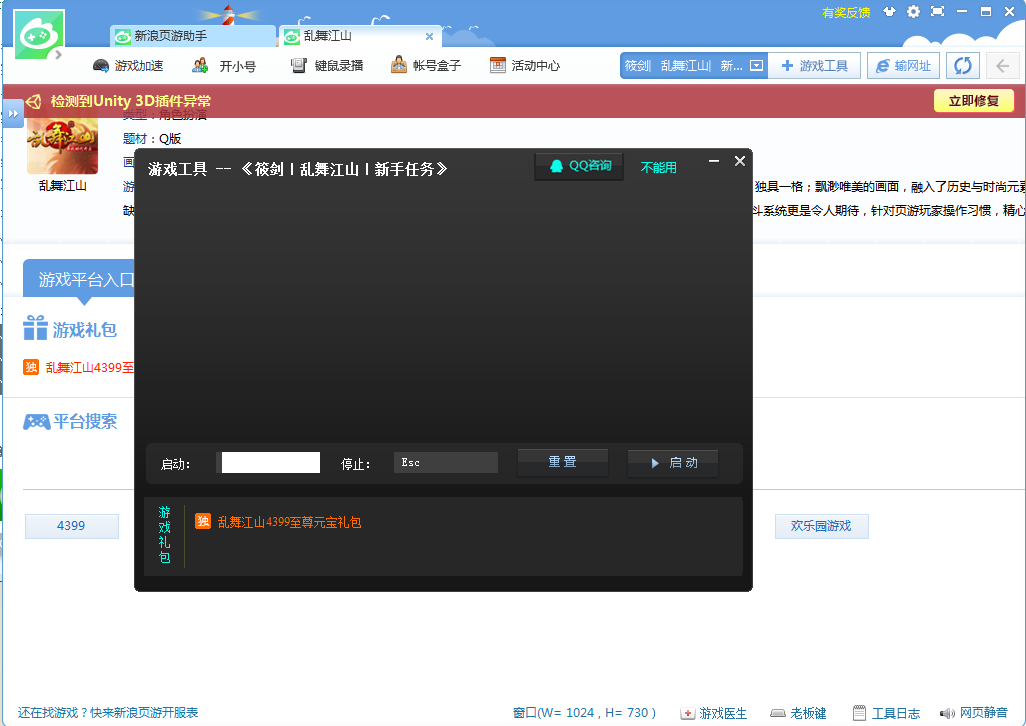Open the skin shirt icon in title bar
This screenshot has height=726, width=1026.
pos(889,11)
